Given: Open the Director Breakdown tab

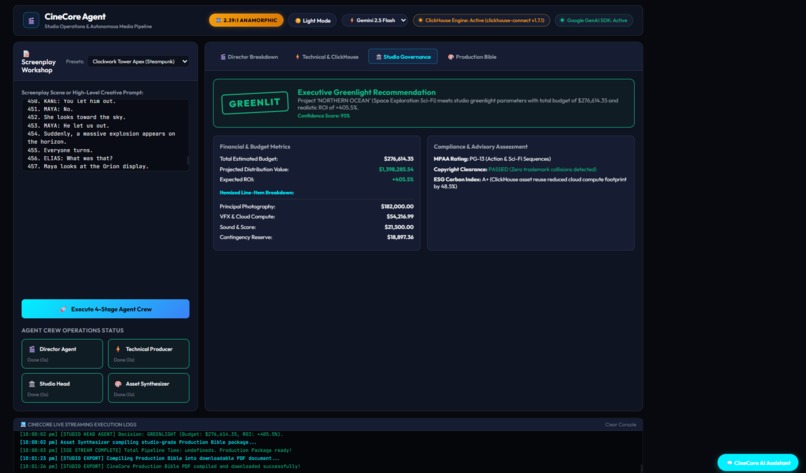Looking at the screenshot, I should click(249, 57).
